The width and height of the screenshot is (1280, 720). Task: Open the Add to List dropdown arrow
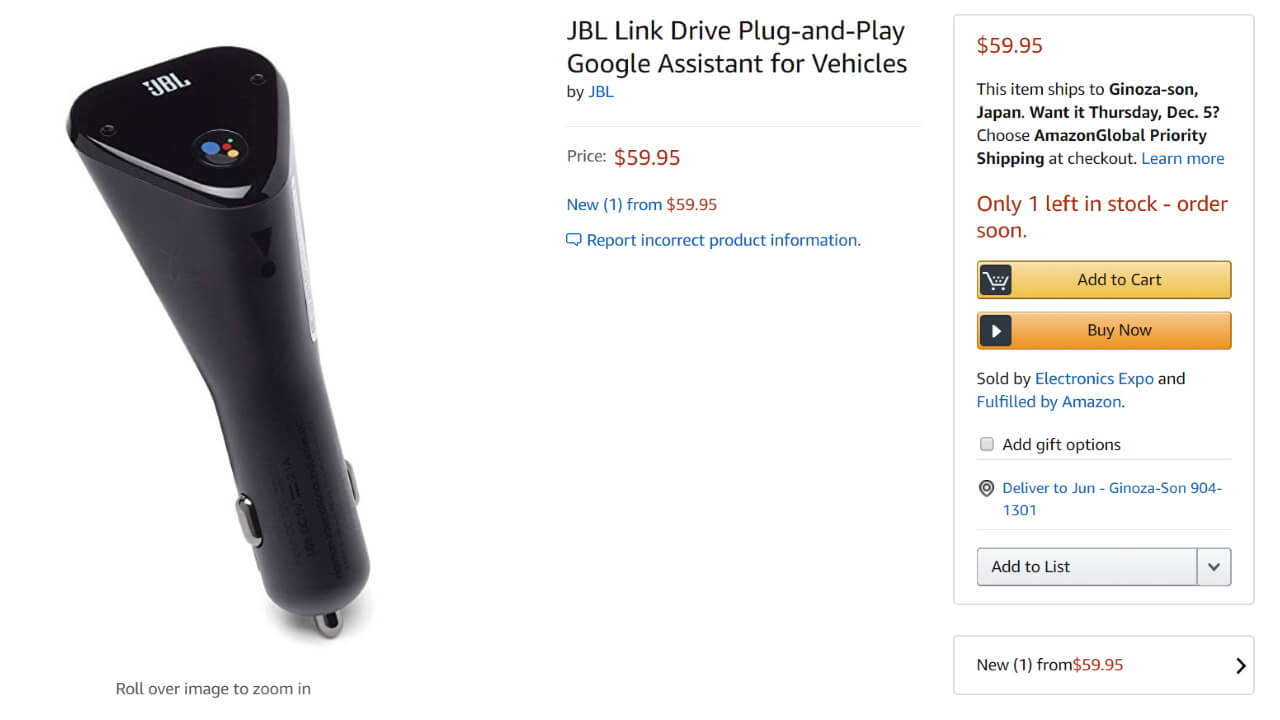pyautogui.click(x=1214, y=567)
